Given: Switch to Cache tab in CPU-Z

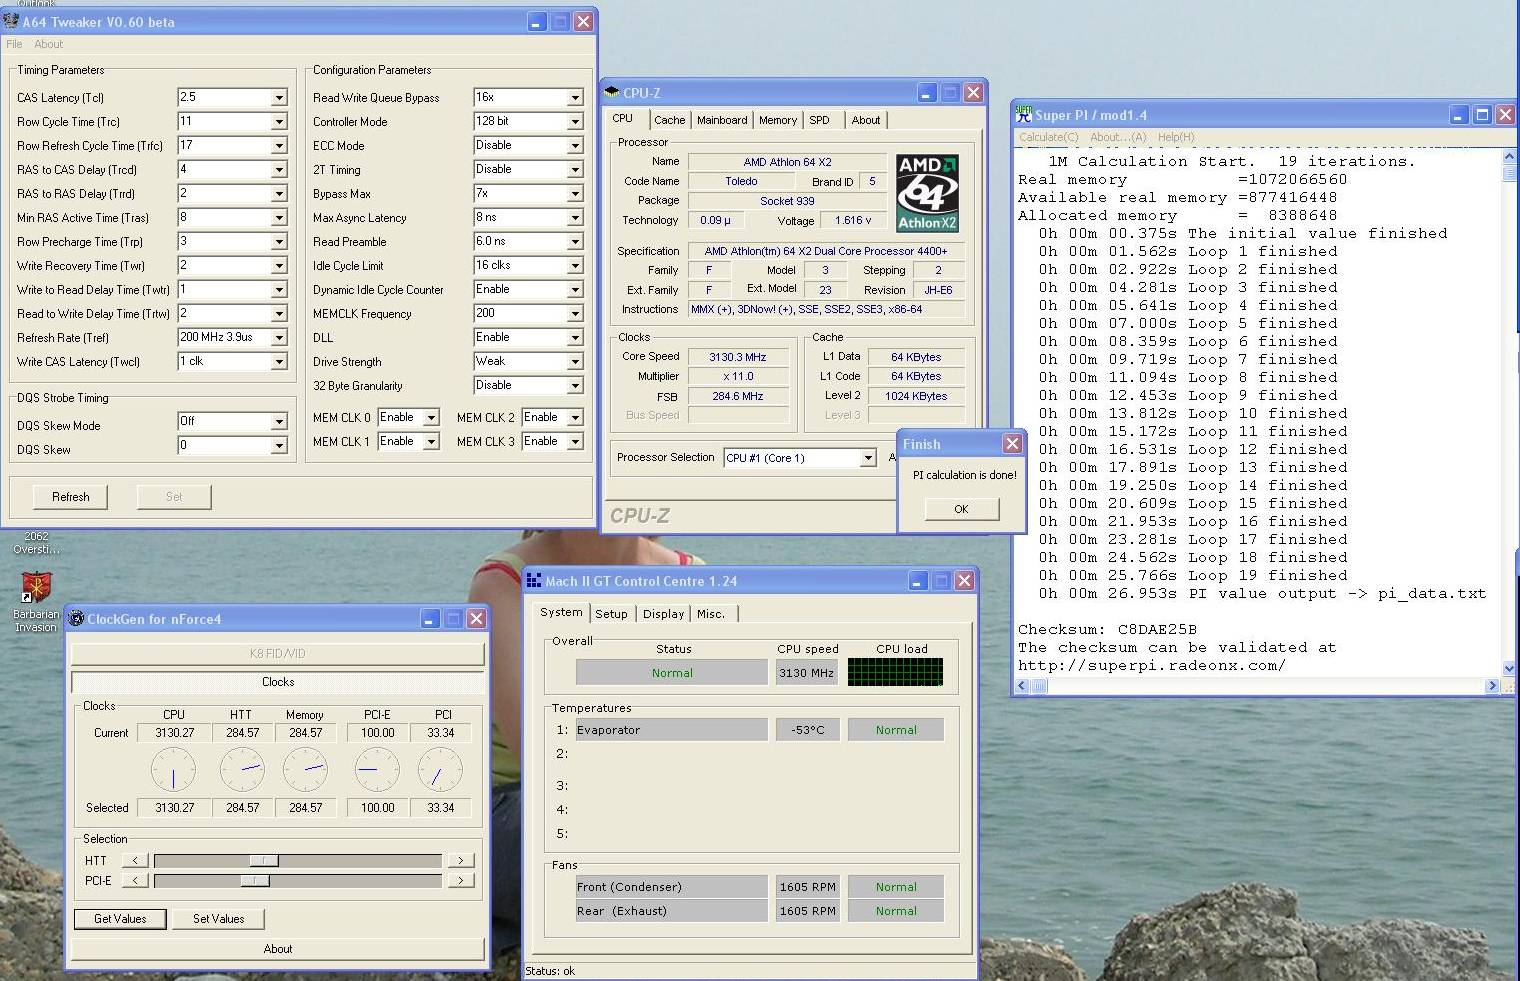Looking at the screenshot, I should click(x=669, y=120).
